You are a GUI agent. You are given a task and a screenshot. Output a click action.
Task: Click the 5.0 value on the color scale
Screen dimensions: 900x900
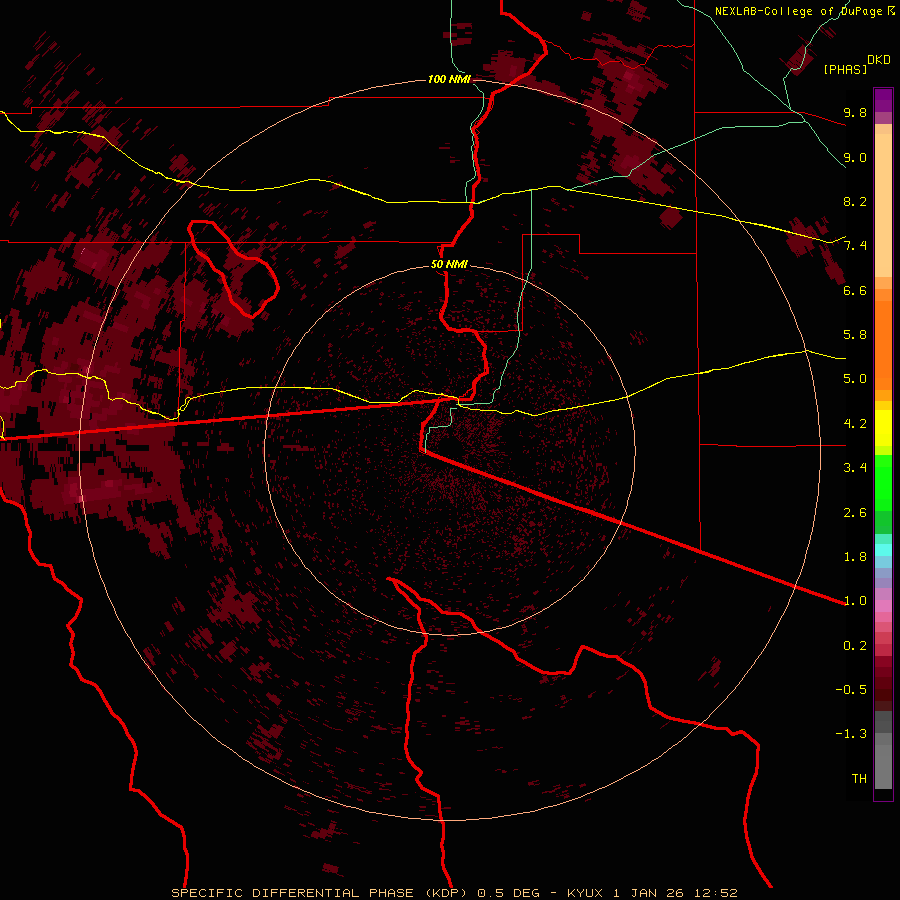[x=855, y=379]
